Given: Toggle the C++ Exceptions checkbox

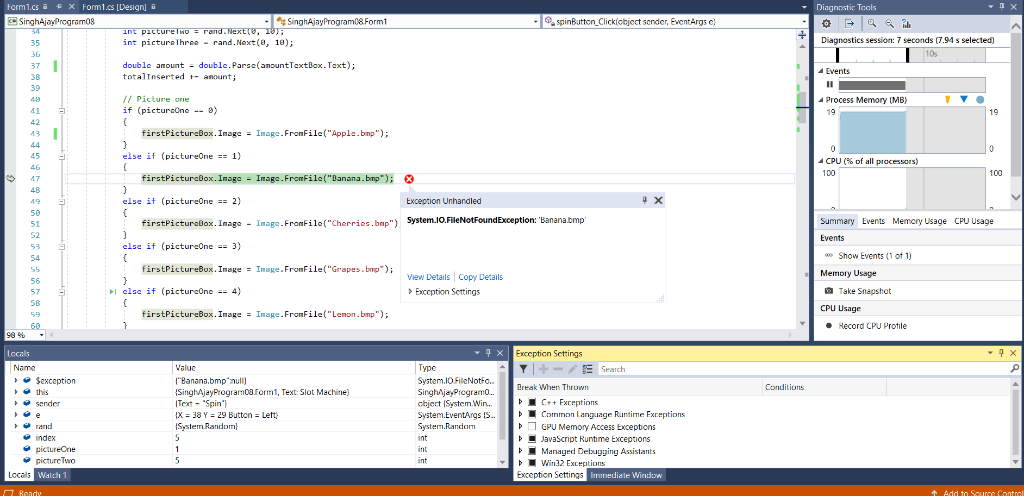Looking at the screenshot, I should coord(532,403).
